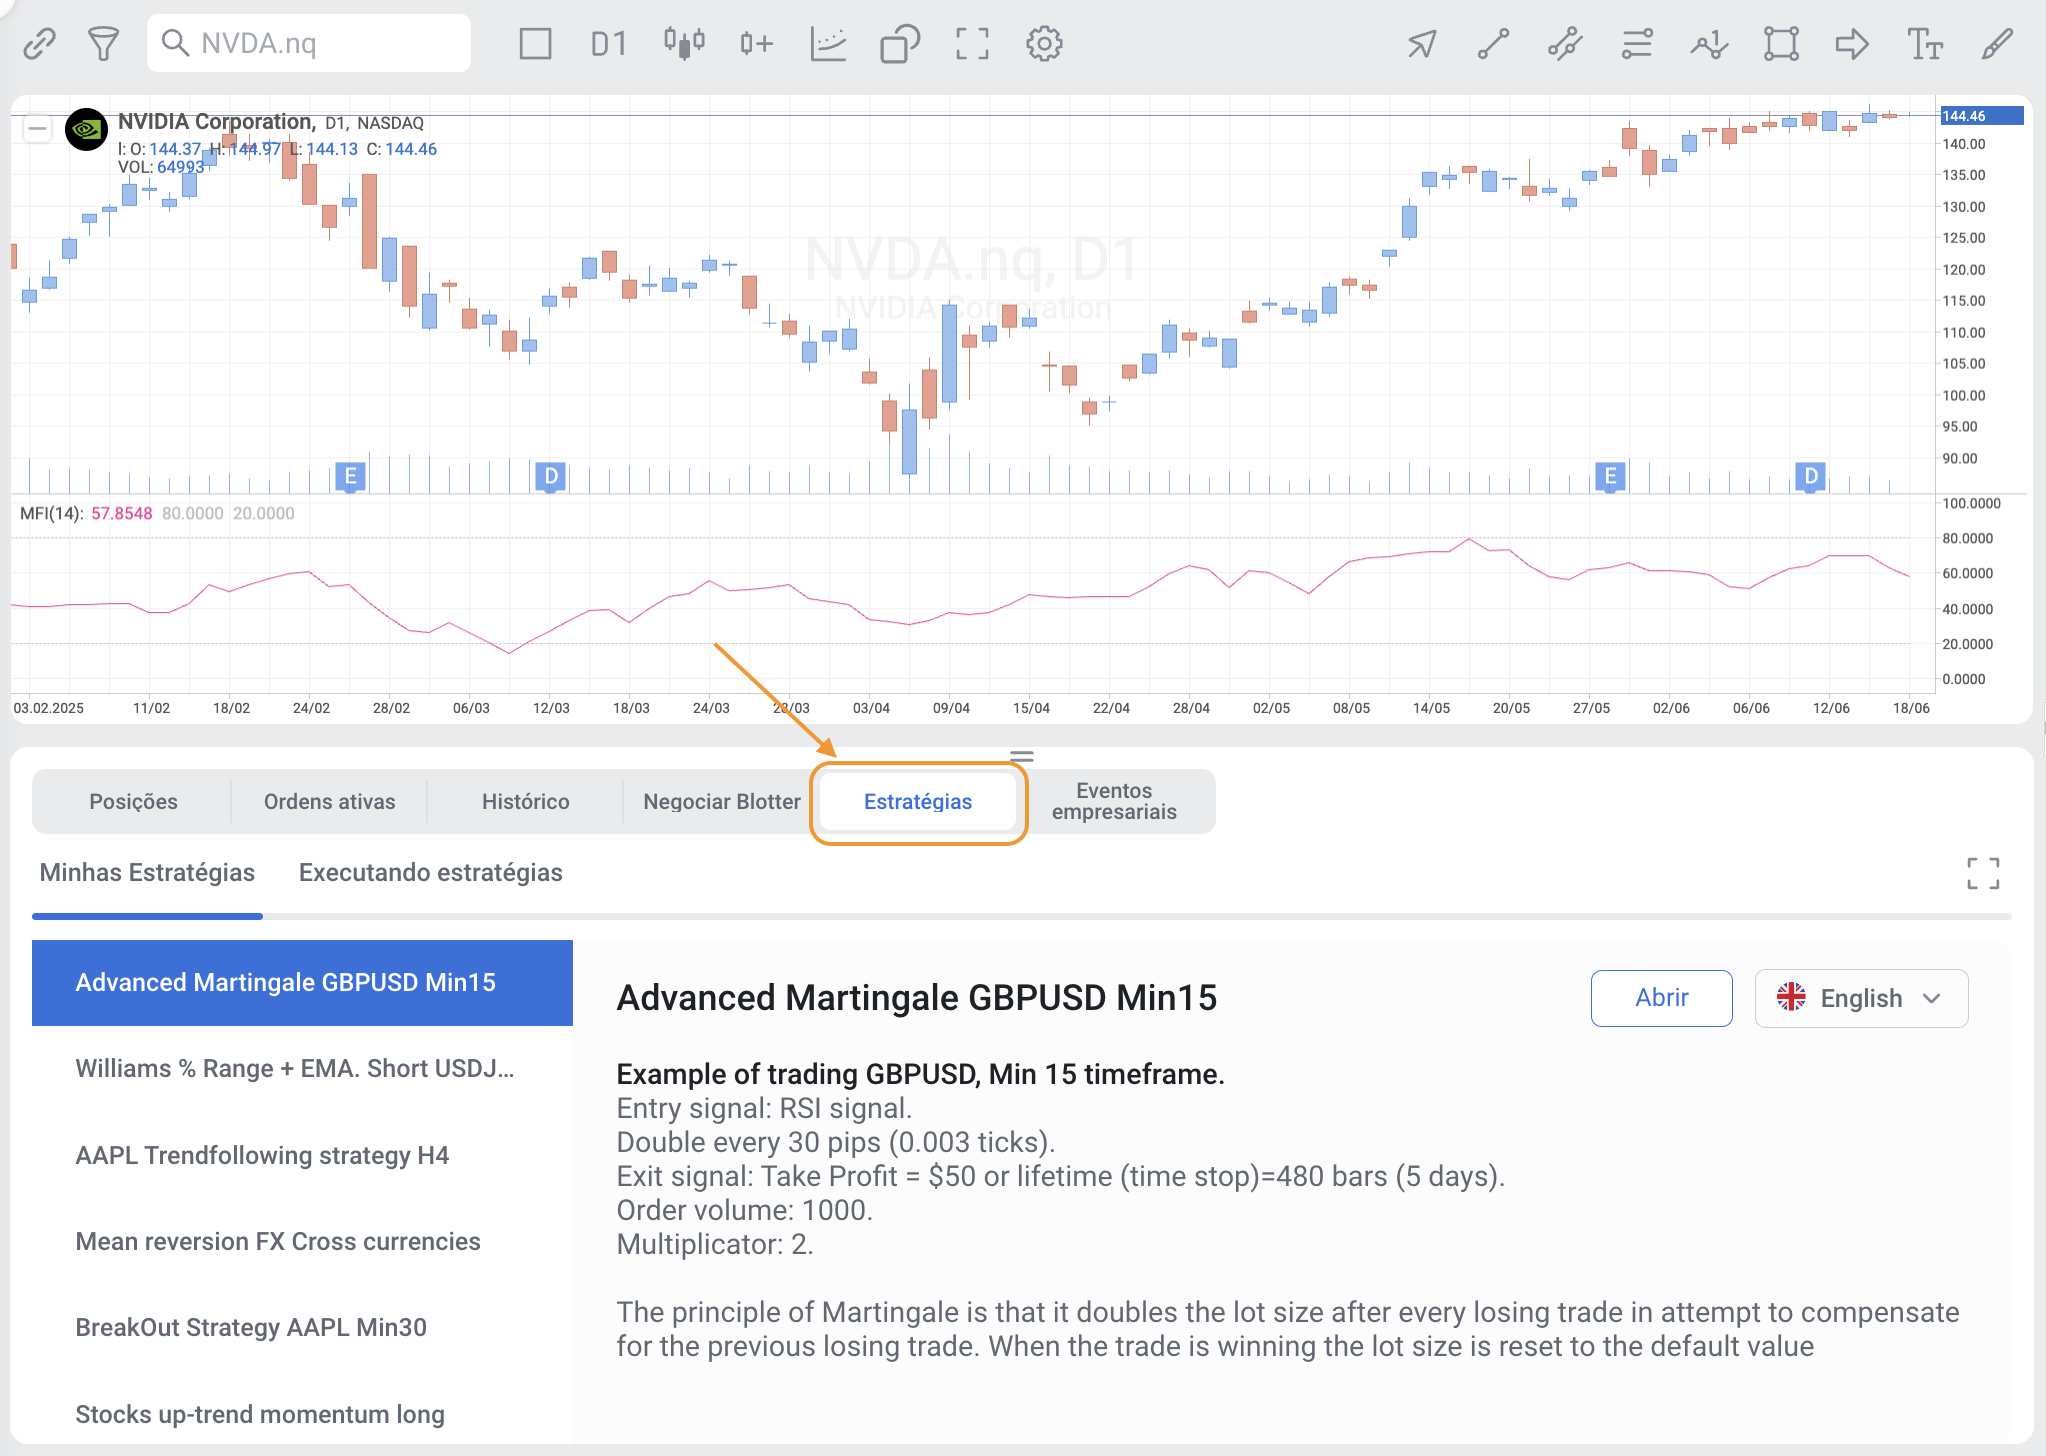Select the trend line drawing tool
The image size is (2046, 1456).
[x=1493, y=44]
